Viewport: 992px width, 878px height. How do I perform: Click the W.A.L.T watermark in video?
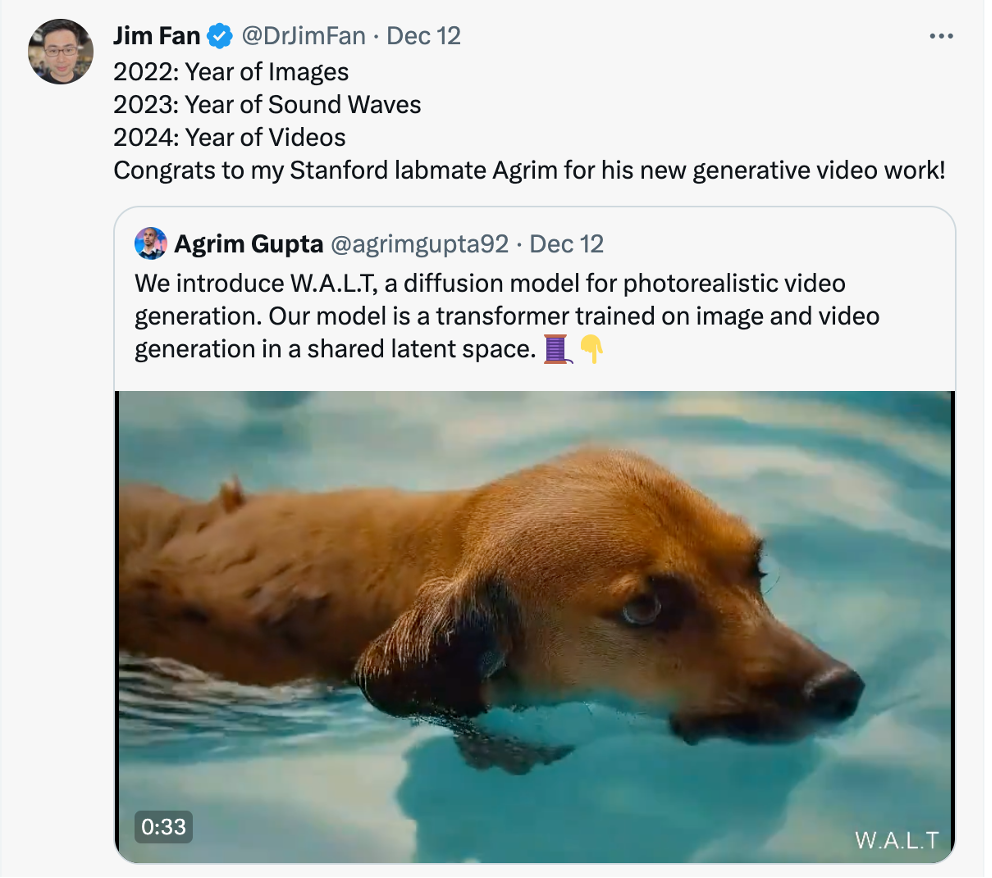pyautogui.click(x=896, y=840)
